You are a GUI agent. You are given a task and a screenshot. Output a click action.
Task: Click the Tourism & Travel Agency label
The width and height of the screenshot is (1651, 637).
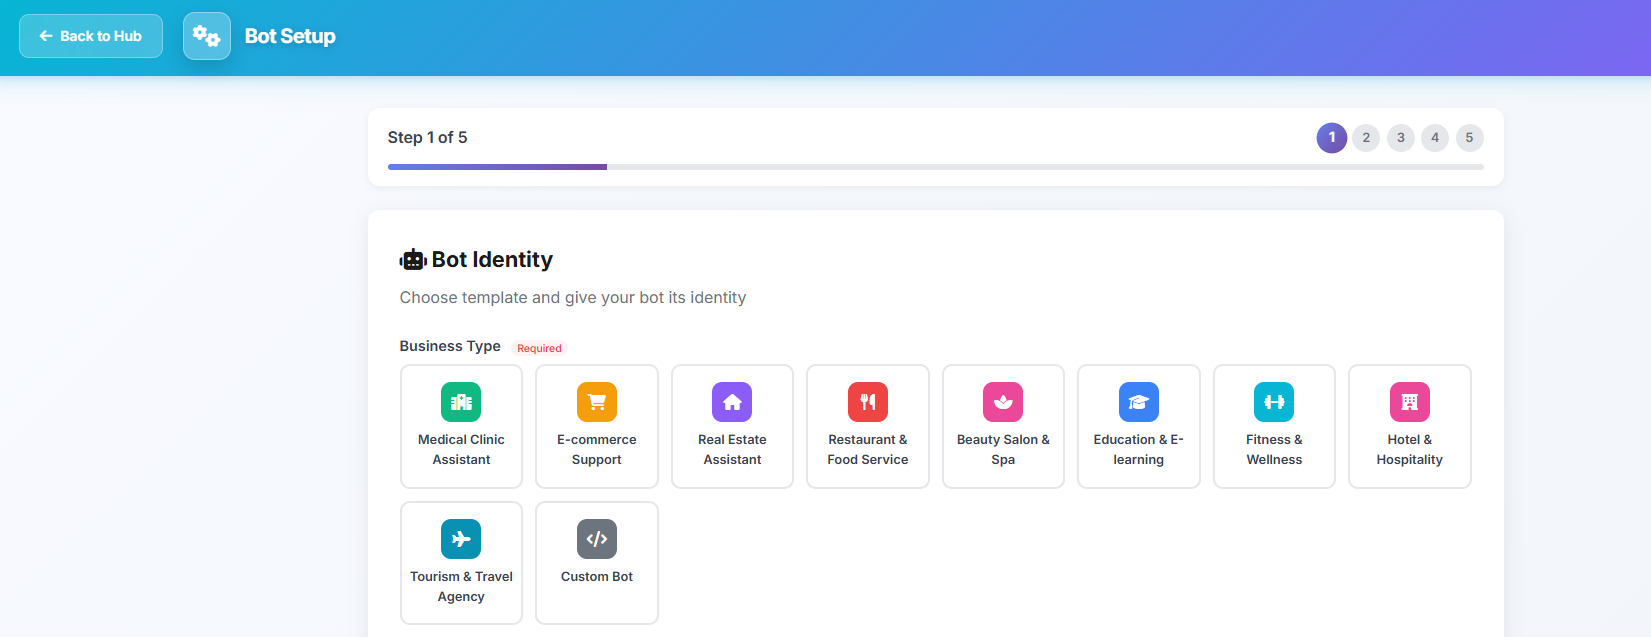coord(461,586)
